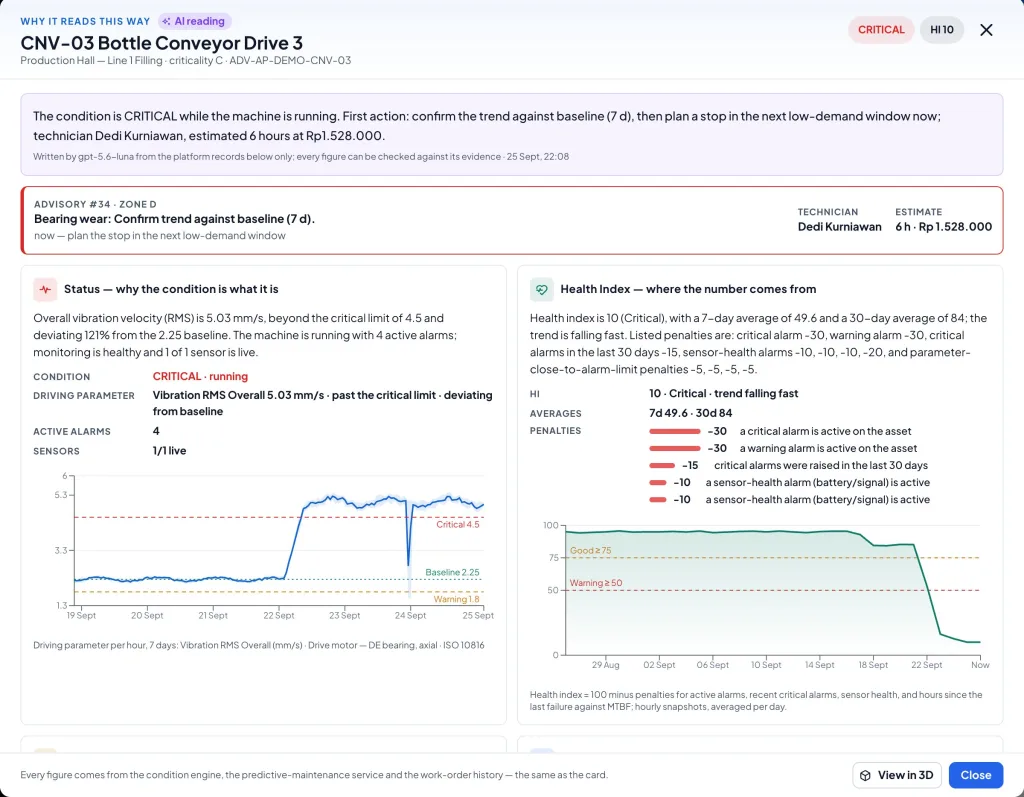Open the View in 3D button
1024x797 pixels.
click(897, 775)
